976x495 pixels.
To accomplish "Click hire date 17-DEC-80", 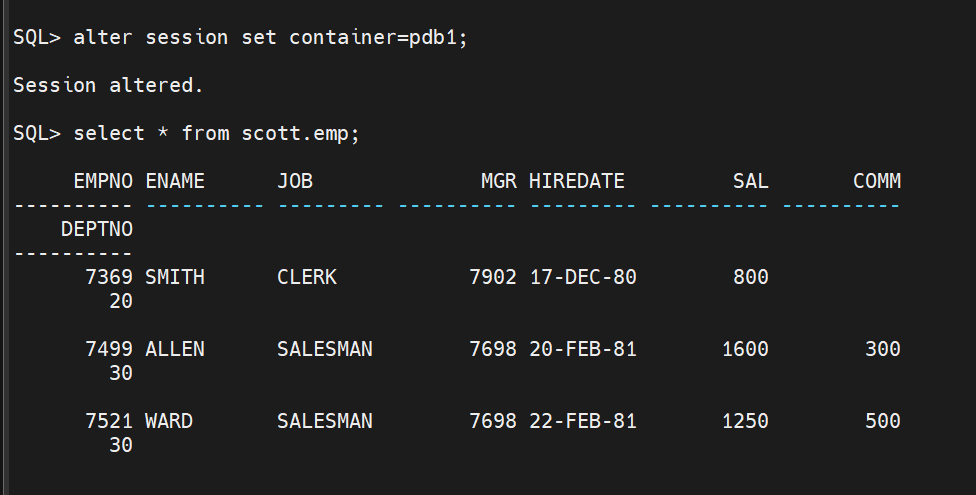I will [x=583, y=277].
